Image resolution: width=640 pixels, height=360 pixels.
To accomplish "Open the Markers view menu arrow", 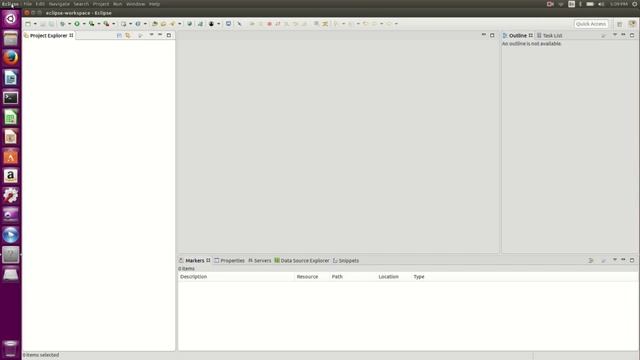I will (x=615, y=260).
